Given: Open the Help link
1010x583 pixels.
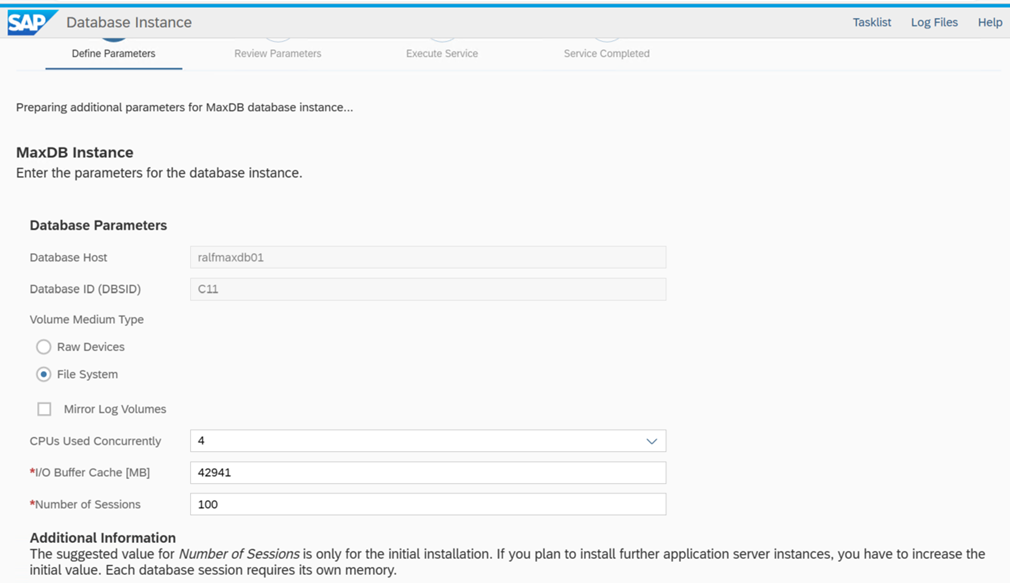Looking at the screenshot, I should point(990,23).
